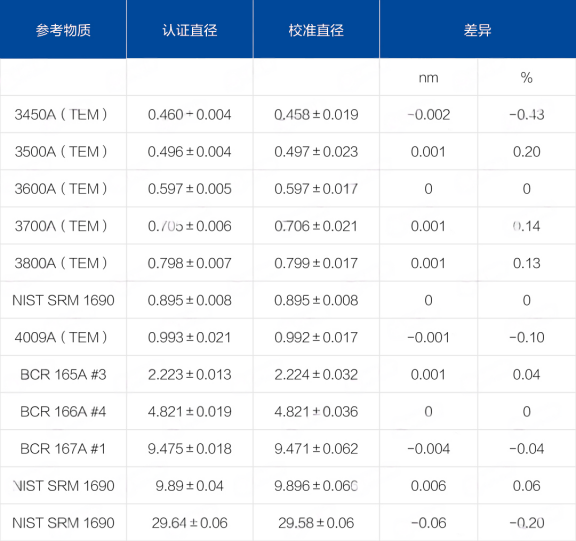Image resolution: width=576 pixels, height=541 pixels.
Task: Click the 4.821±0.036 cell
Action: coord(316,411)
